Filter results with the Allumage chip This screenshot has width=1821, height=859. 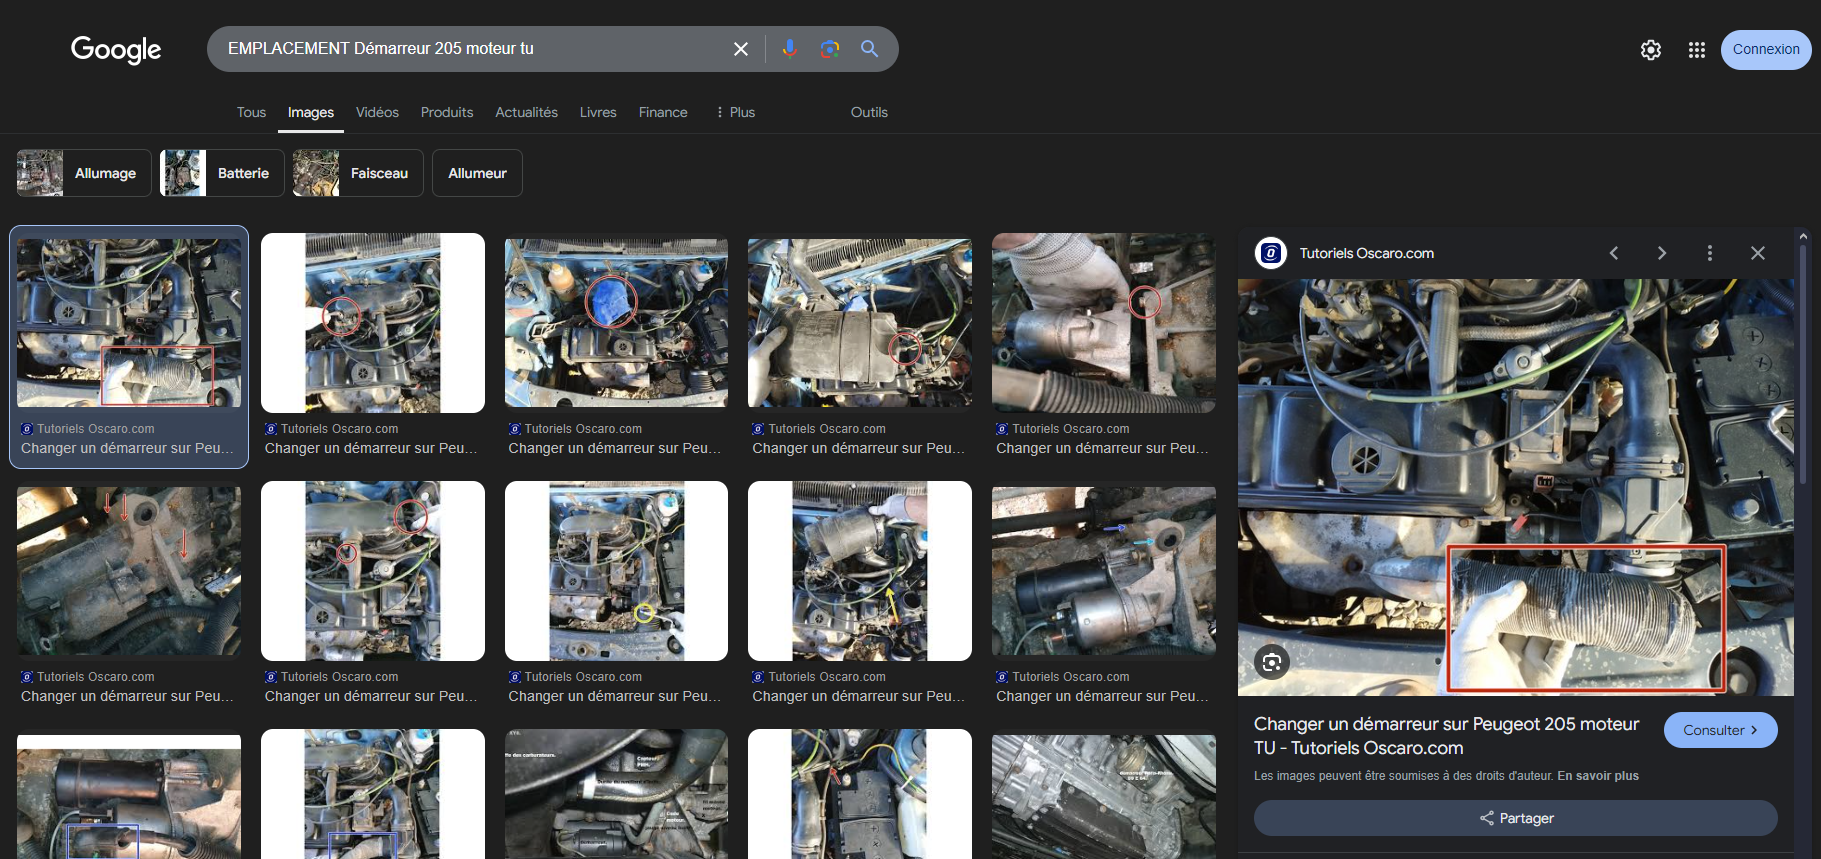click(84, 173)
